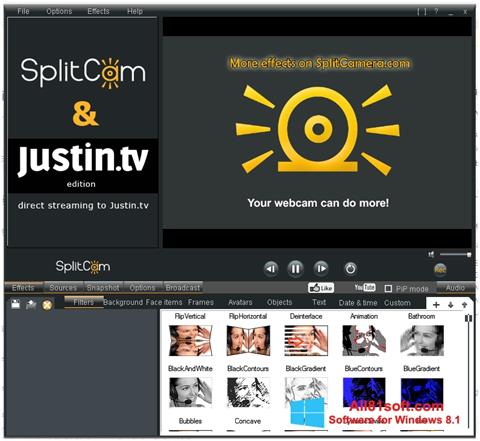Select the Objects category
The width and height of the screenshot is (480, 441).
coord(279,302)
